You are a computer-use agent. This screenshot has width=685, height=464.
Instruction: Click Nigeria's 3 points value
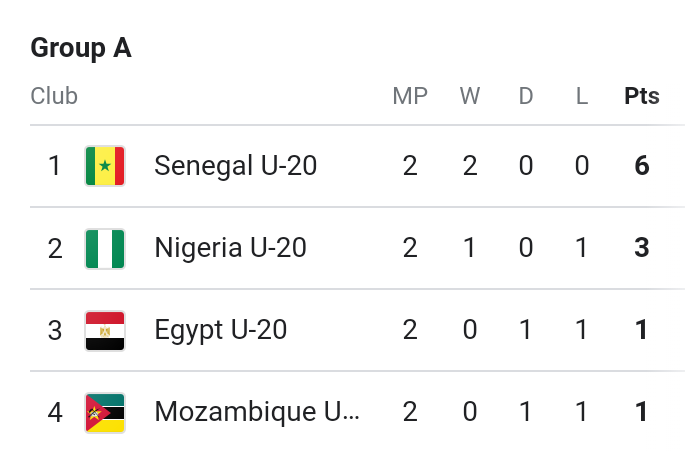coord(642,248)
